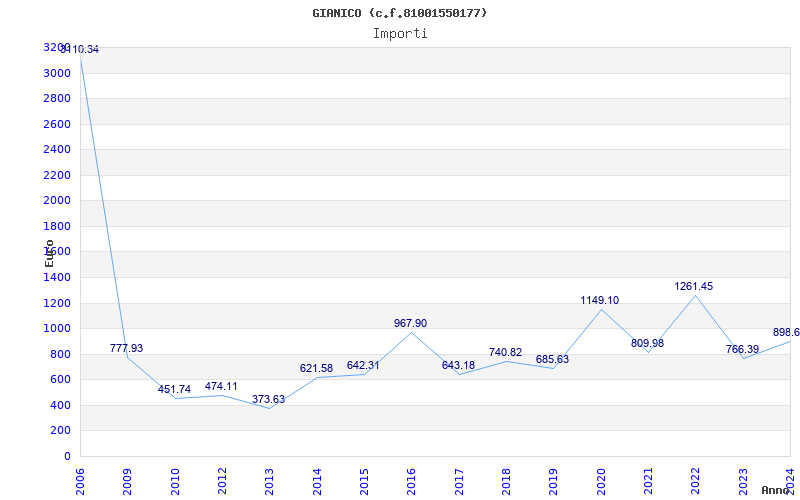Select the 474.11 data label for 2012
Screen dimensions: 800x500
point(221,386)
